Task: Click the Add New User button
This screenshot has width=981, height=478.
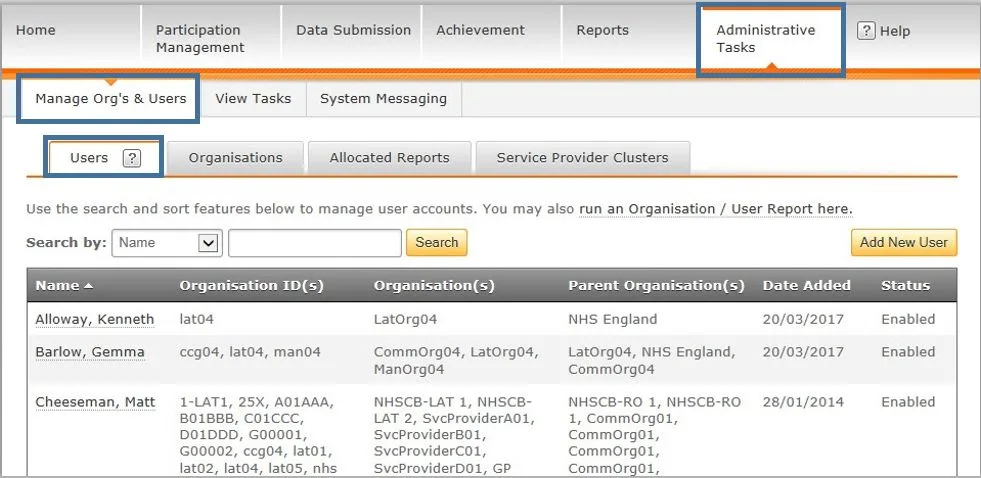Action: [x=904, y=243]
